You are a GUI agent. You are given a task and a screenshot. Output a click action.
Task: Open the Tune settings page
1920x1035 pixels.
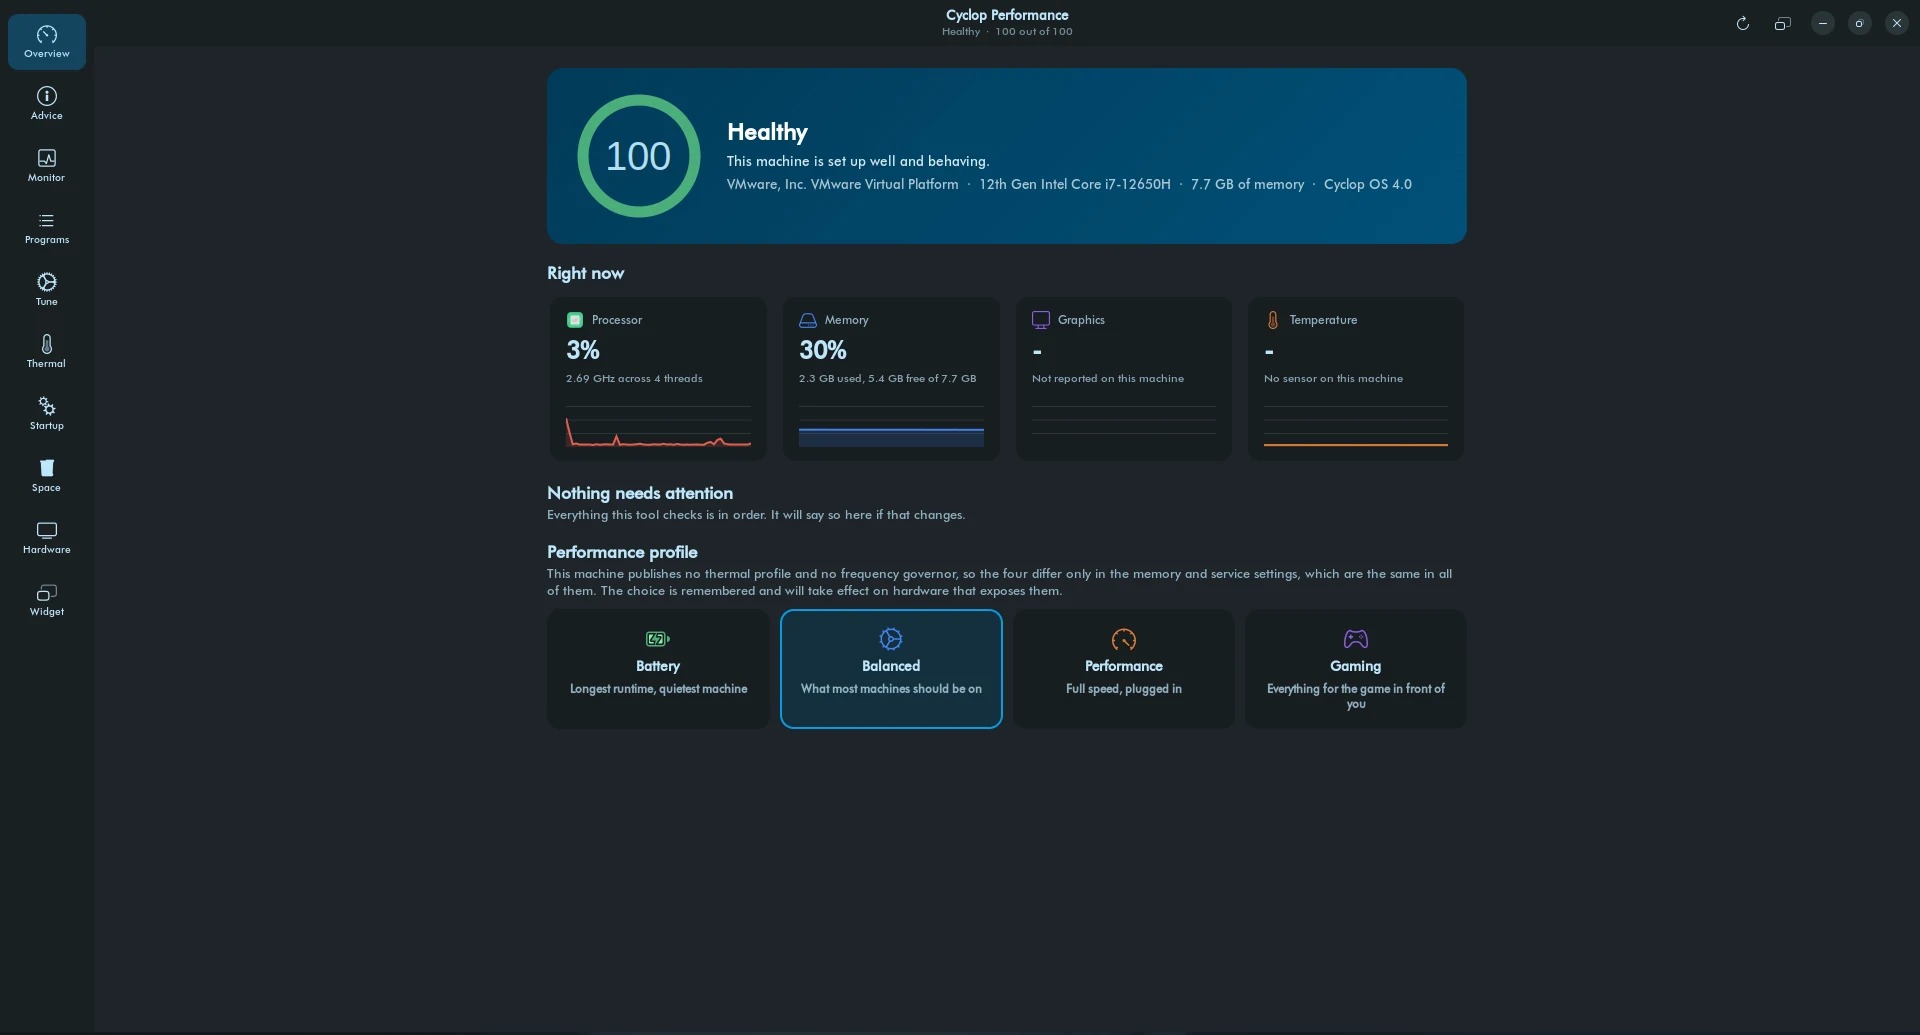[46, 290]
